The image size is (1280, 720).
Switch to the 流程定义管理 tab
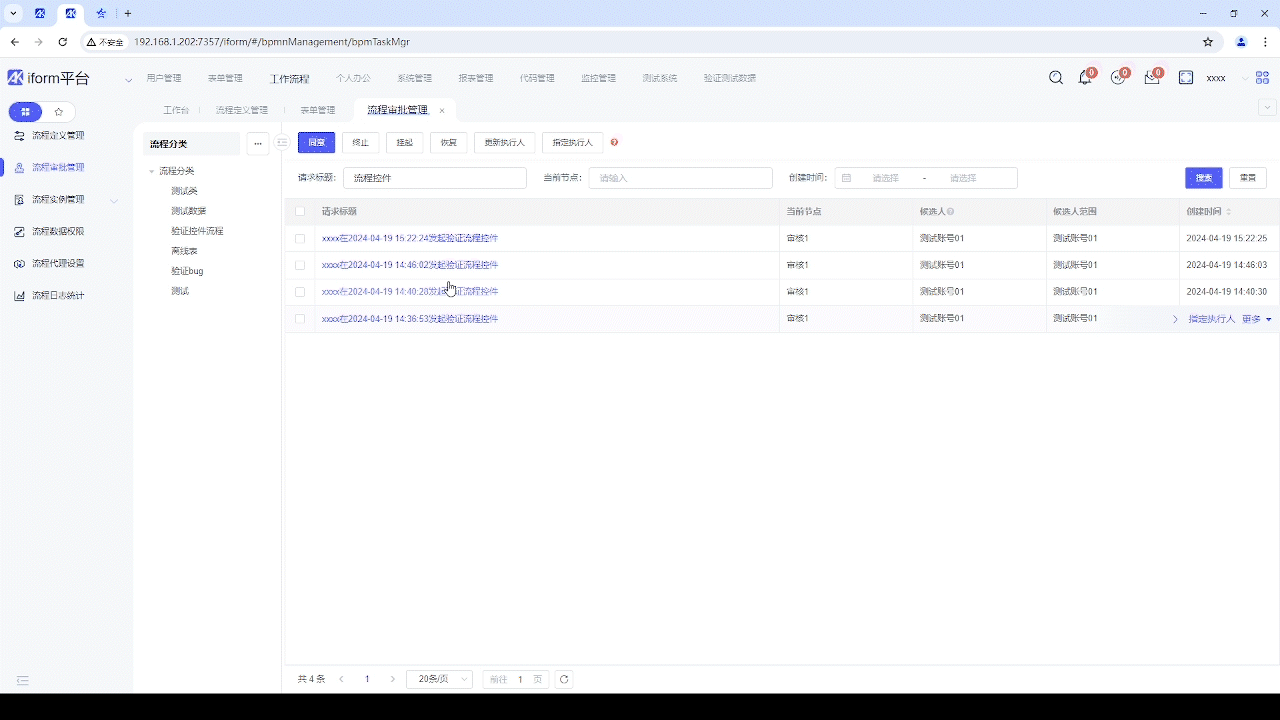(242, 110)
